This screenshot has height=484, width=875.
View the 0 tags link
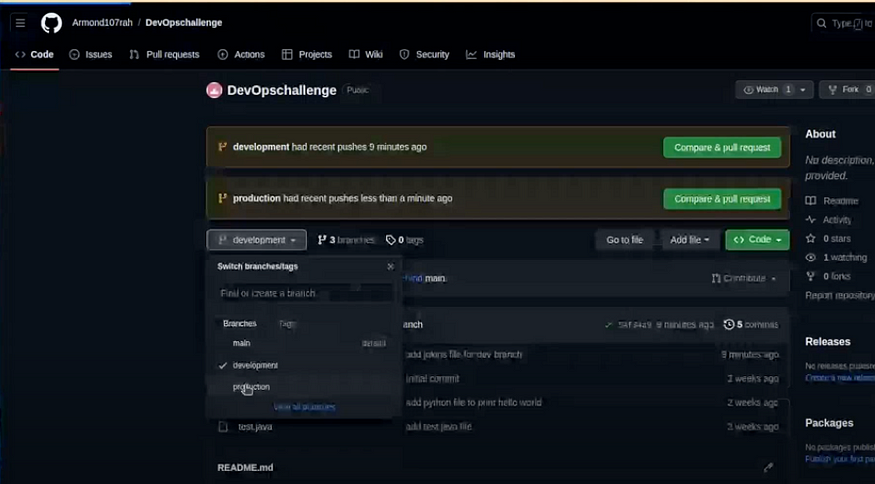(405, 240)
